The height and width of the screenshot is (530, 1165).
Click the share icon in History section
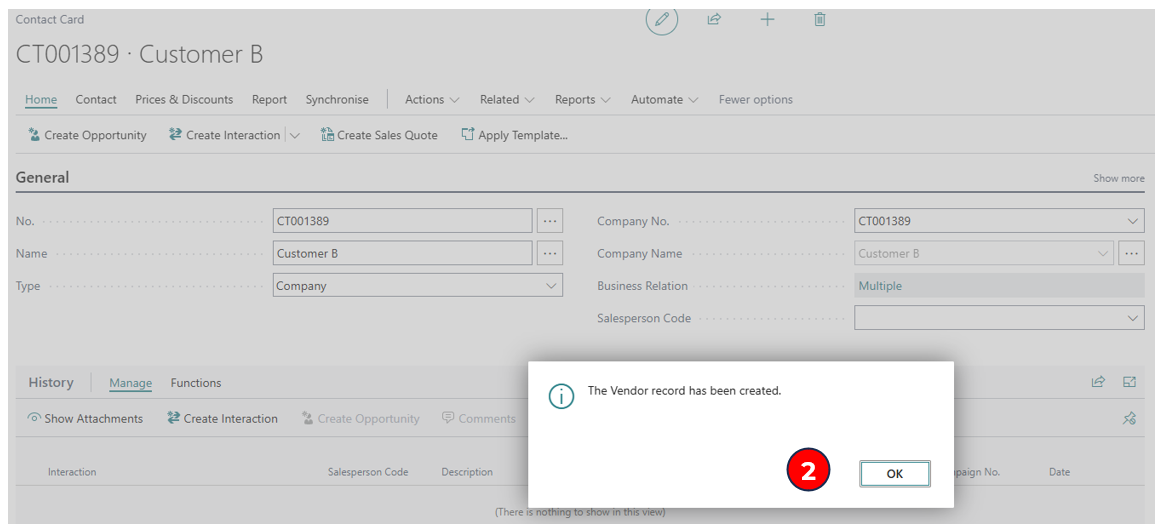point(1098,382)
